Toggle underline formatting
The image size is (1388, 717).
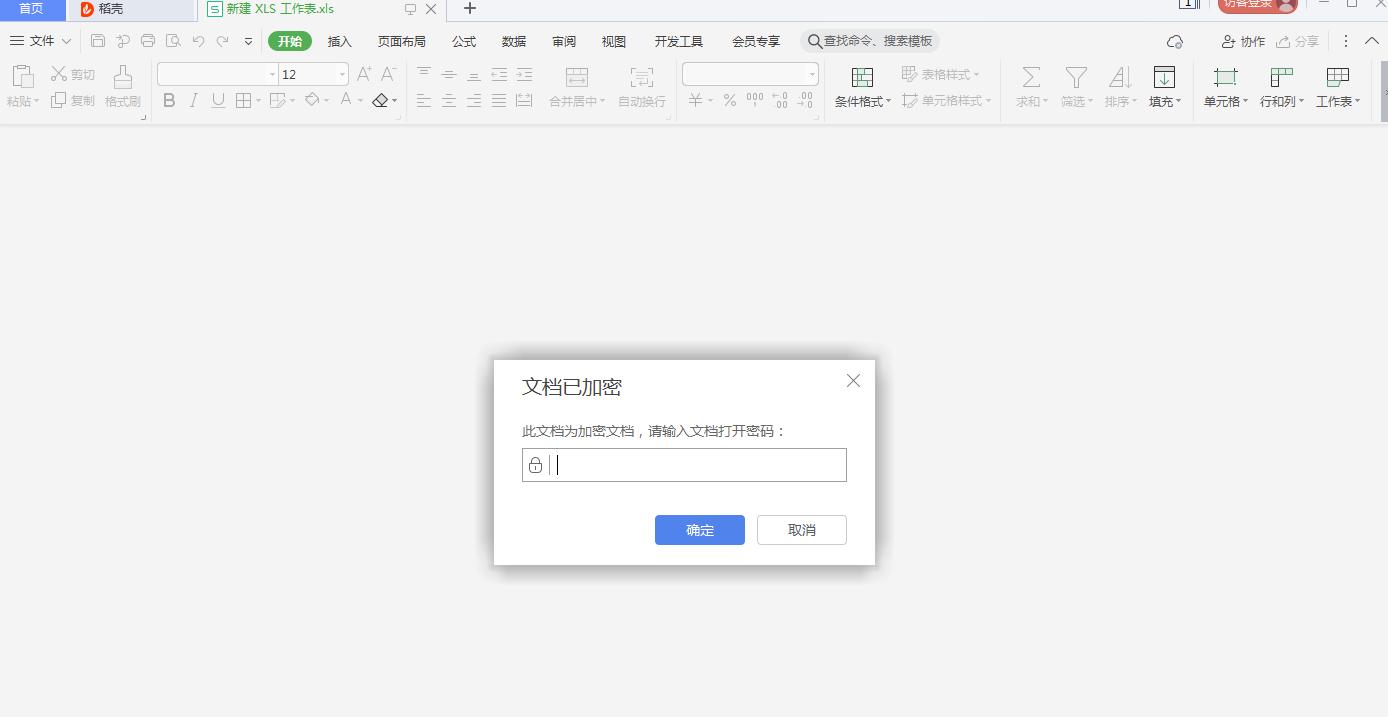point(217,100)
